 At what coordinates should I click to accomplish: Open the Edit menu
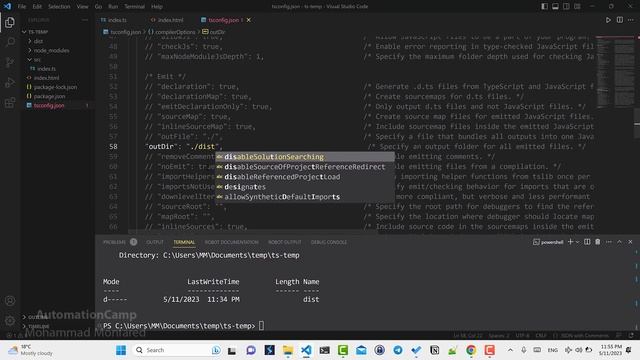37,7
